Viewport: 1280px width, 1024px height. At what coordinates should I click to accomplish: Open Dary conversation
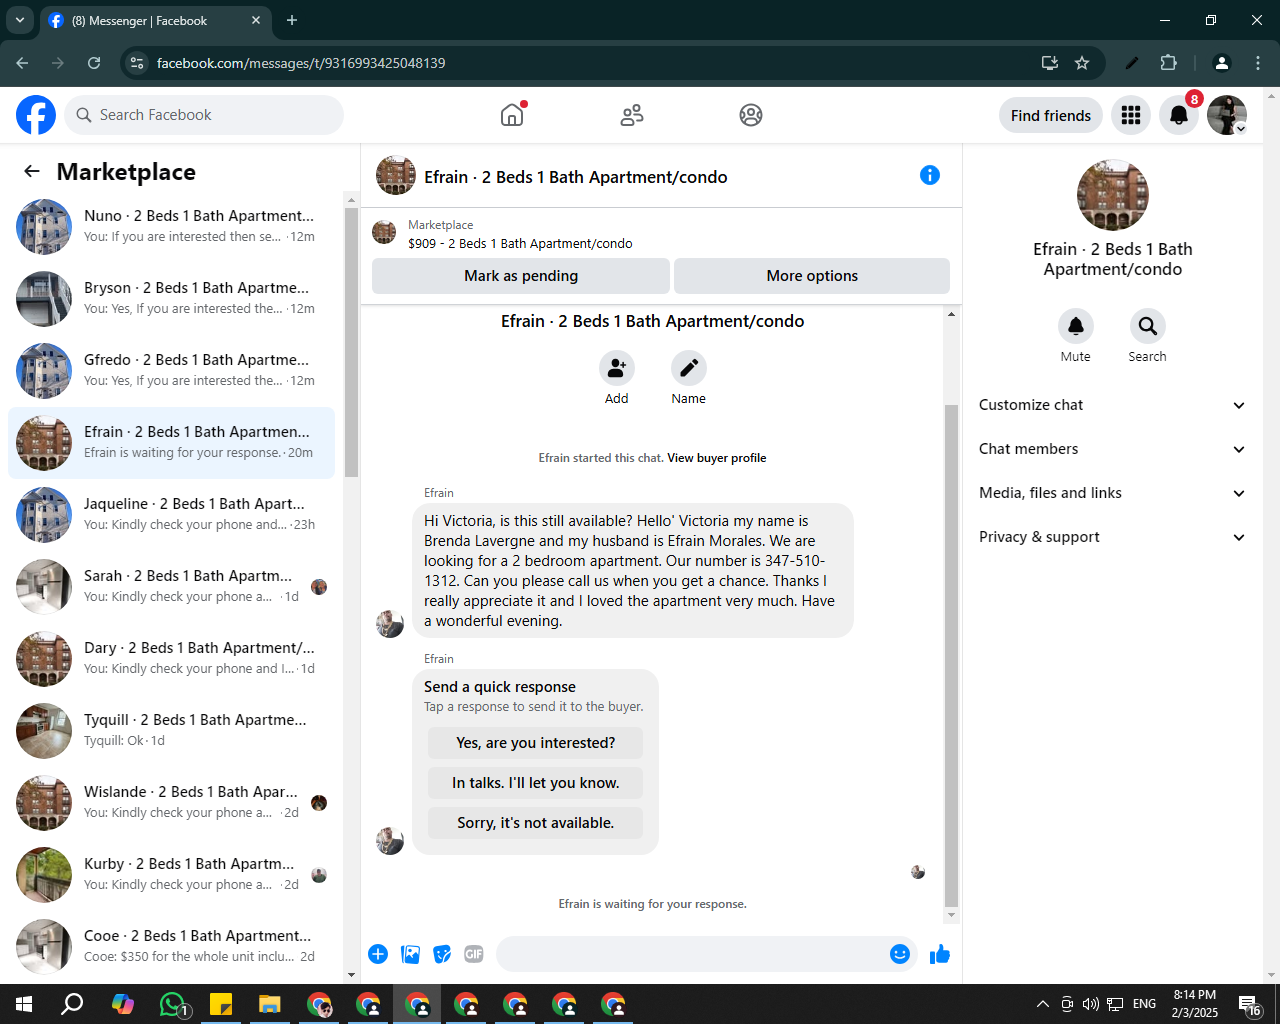(x=172, y=659)
